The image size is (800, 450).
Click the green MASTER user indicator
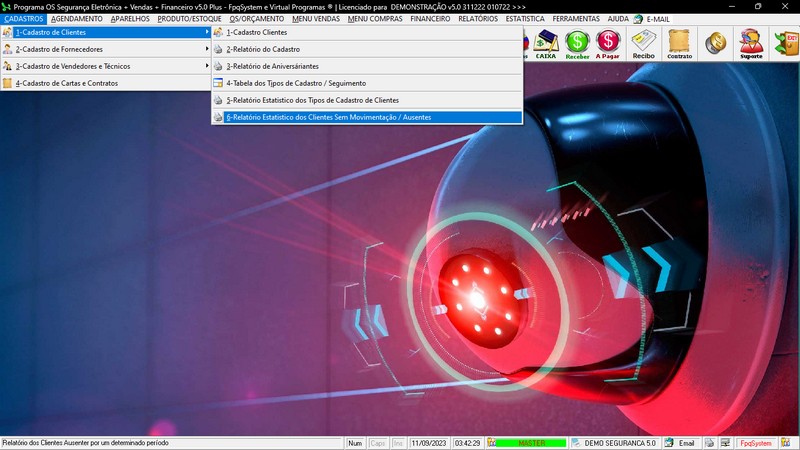click(530, 443)
